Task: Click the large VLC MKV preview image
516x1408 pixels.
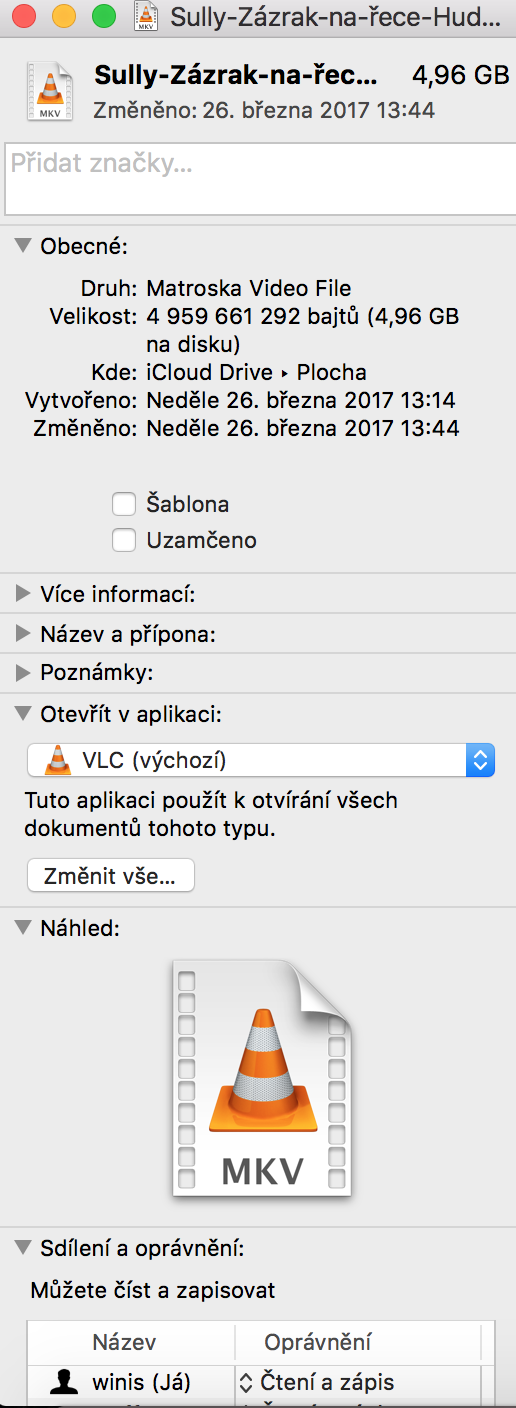Action: tap(262, 1077)
